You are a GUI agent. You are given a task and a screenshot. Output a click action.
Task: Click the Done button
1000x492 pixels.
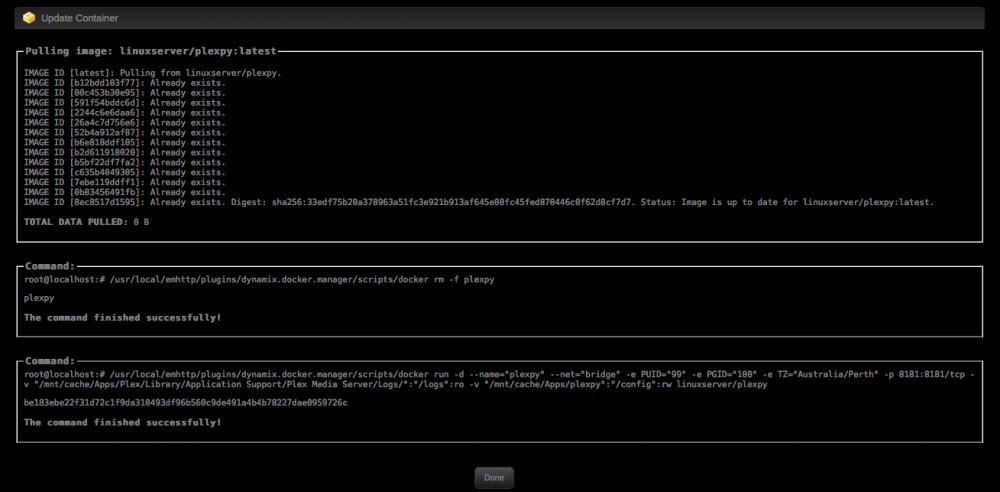494,477
